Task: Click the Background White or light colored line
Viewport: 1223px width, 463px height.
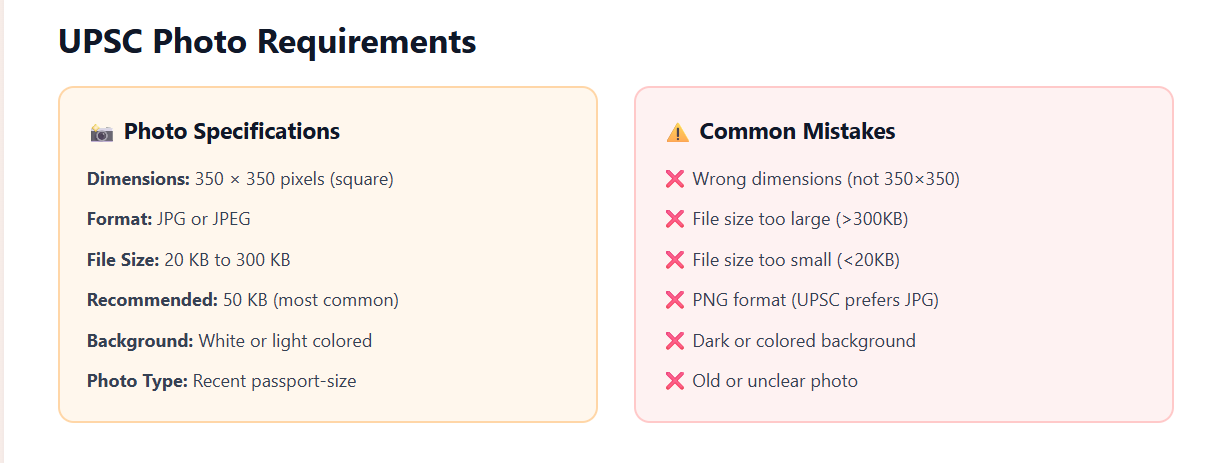Action: pos(229,341)
